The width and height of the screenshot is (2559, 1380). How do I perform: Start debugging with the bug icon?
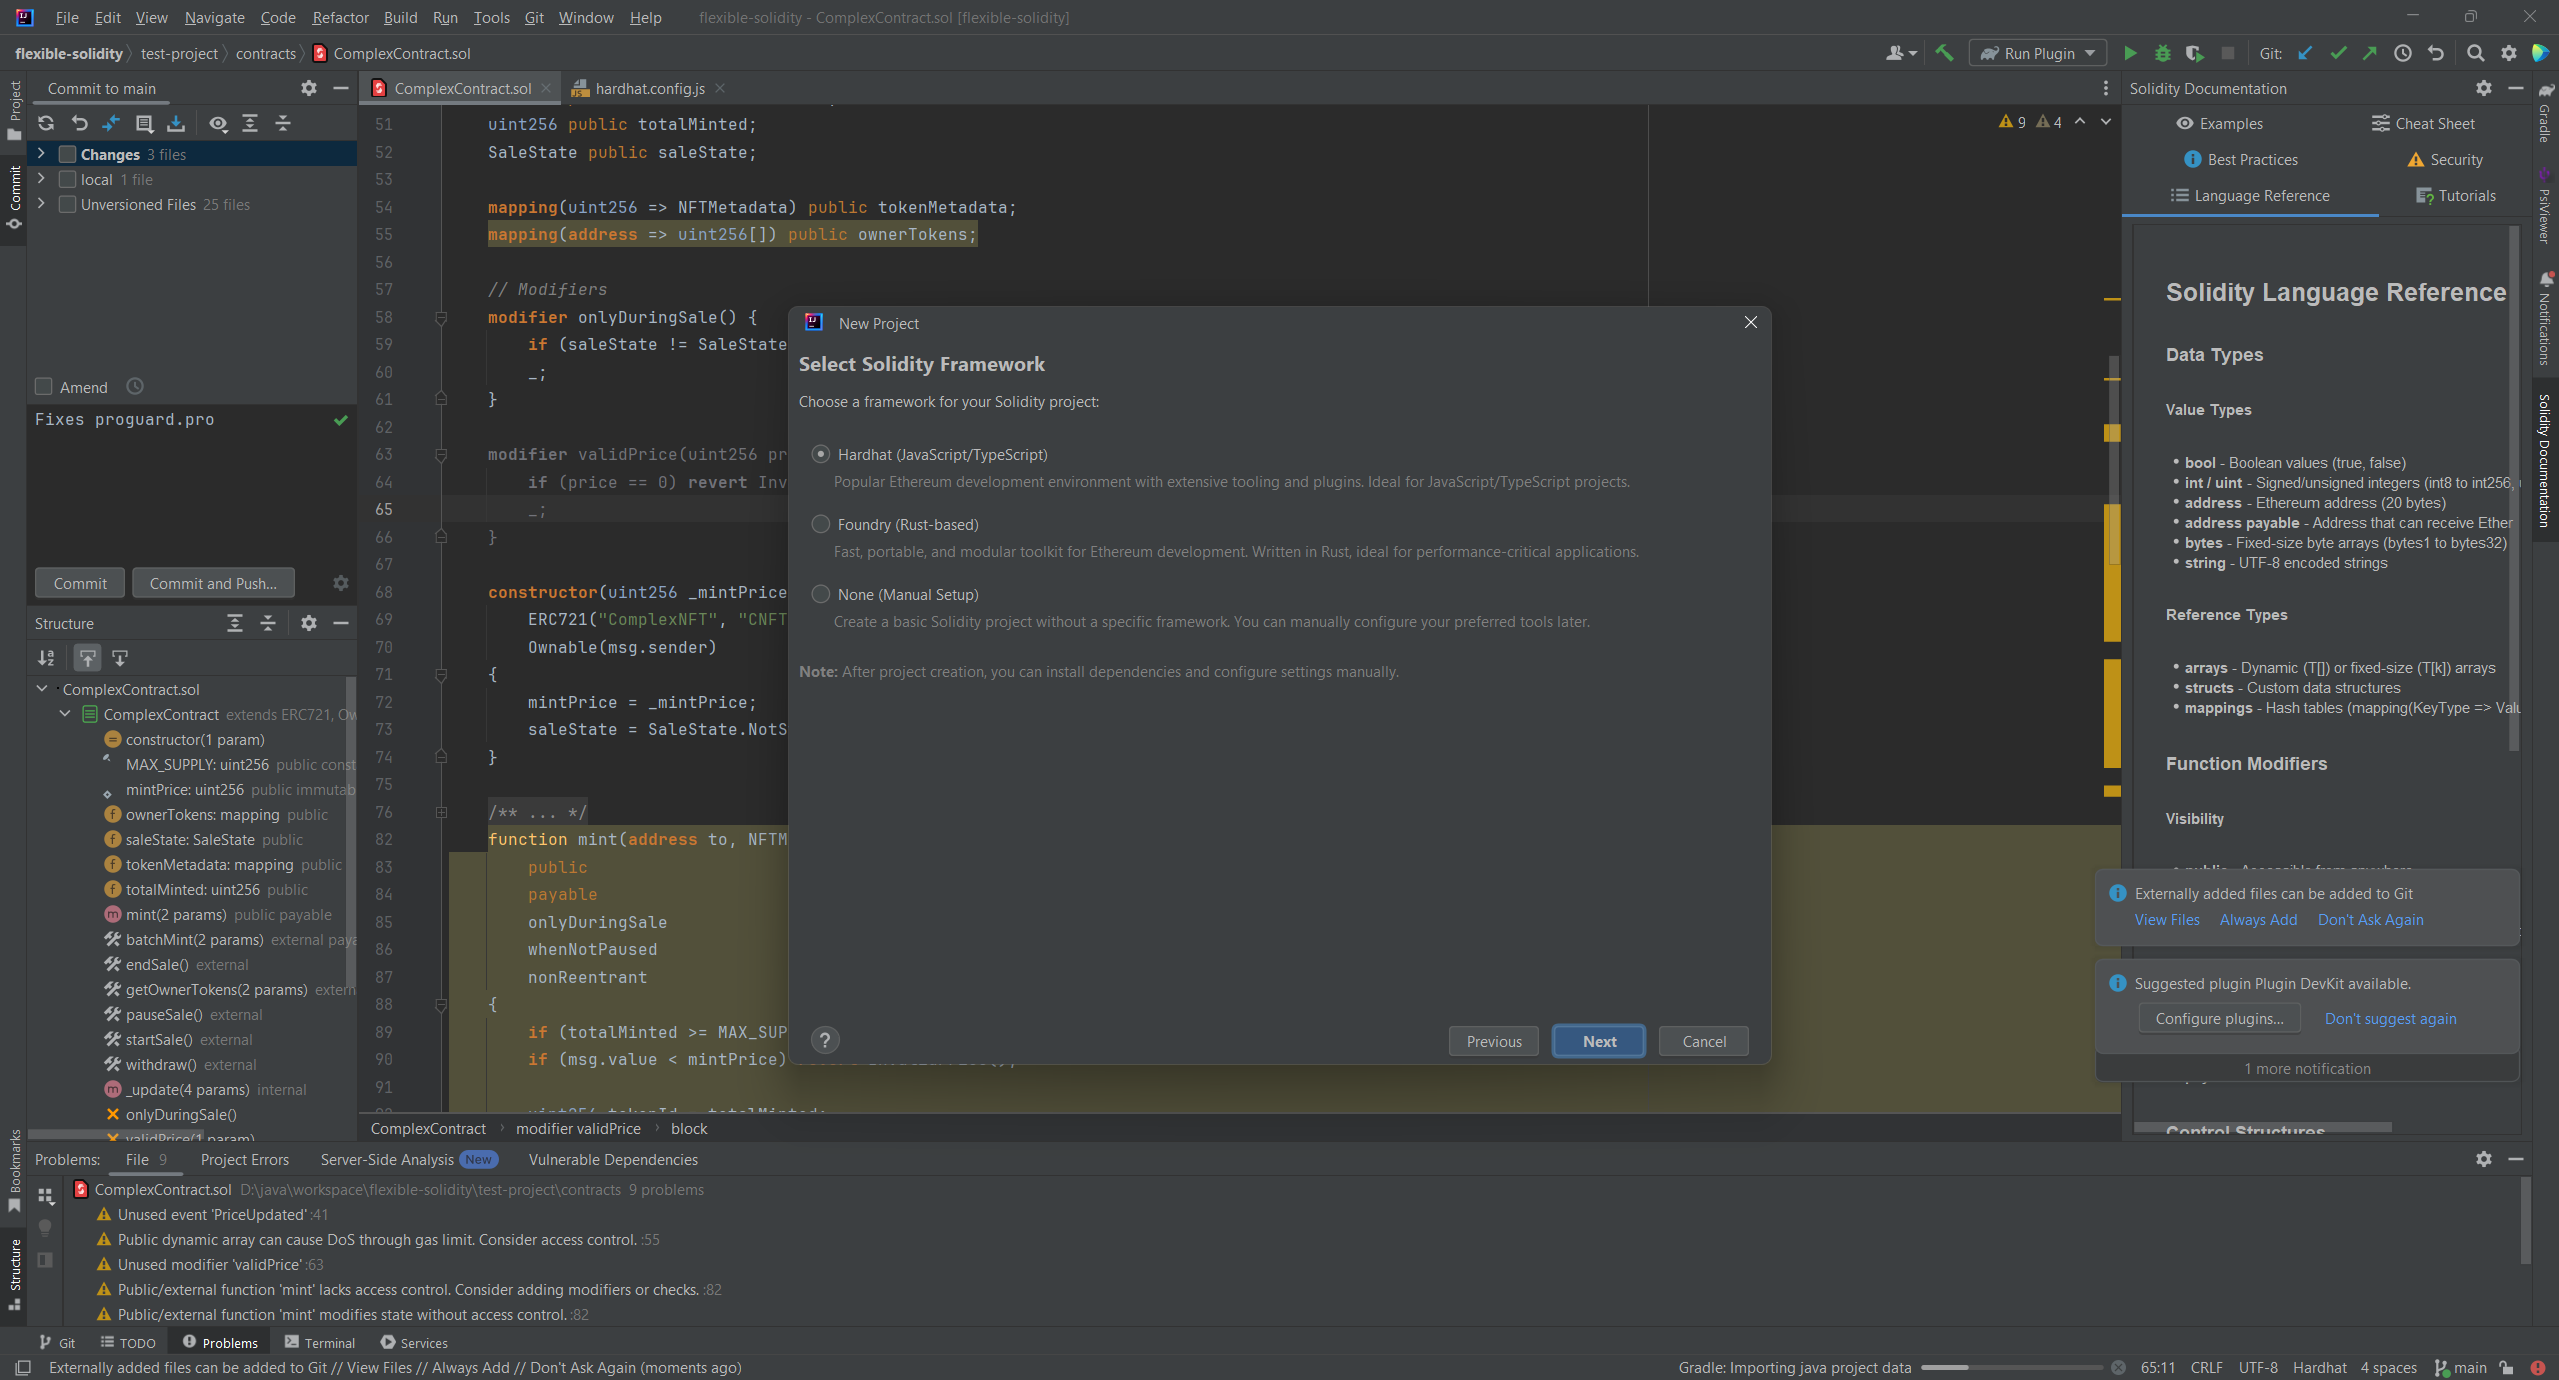tap(2163, 53)
